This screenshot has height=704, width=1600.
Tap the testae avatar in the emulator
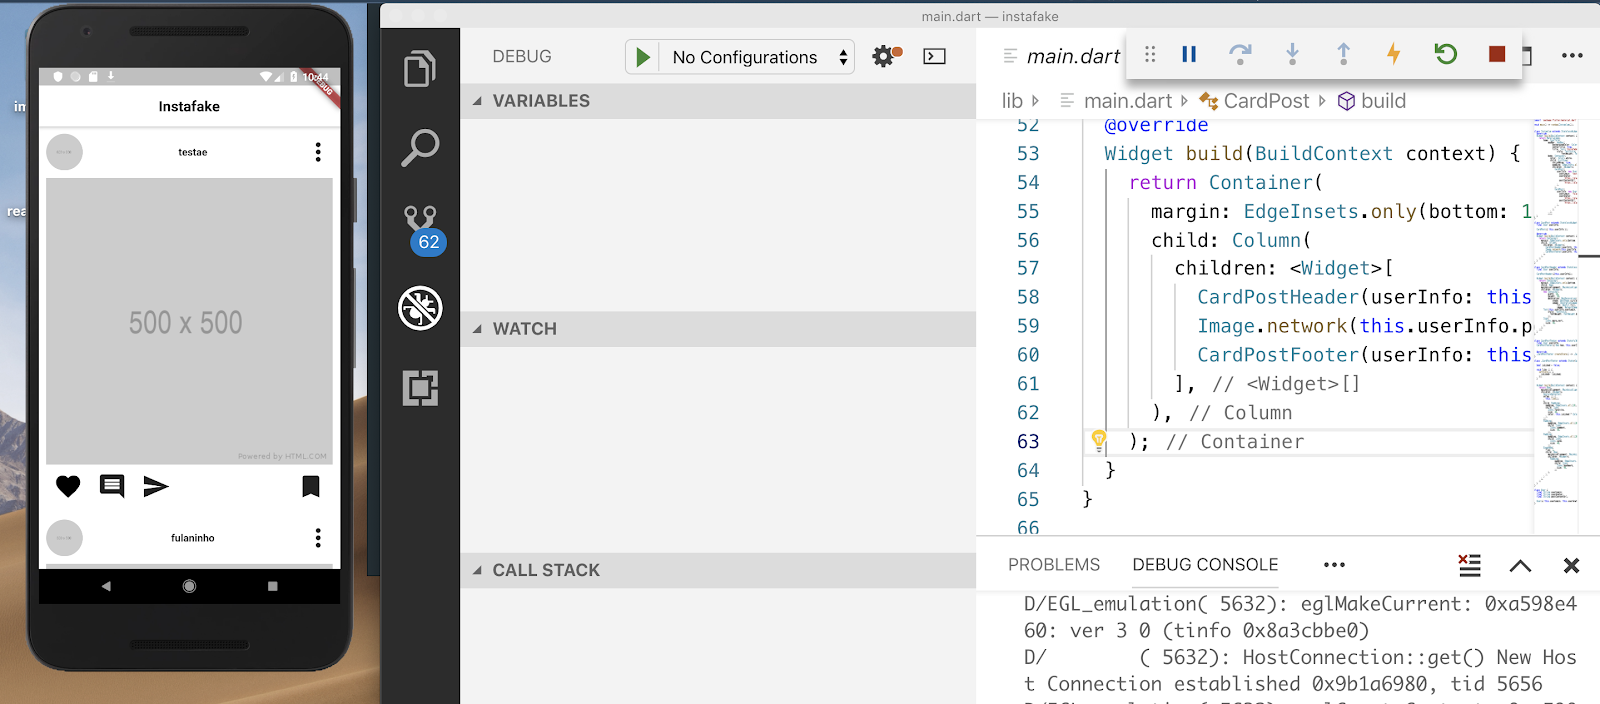point(64,152)
